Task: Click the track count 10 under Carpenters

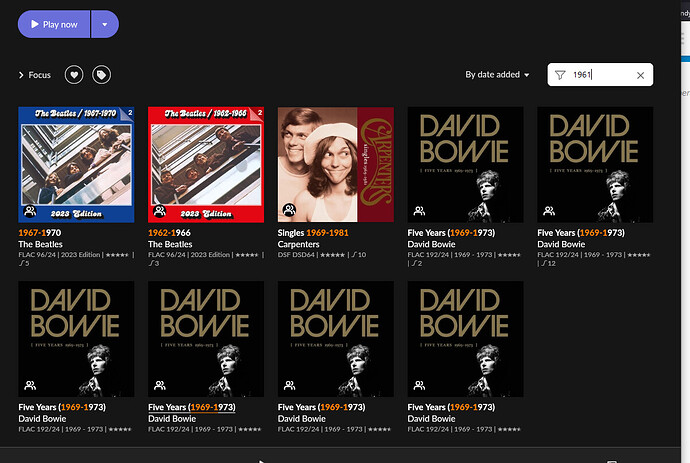Action: (359, 255)
